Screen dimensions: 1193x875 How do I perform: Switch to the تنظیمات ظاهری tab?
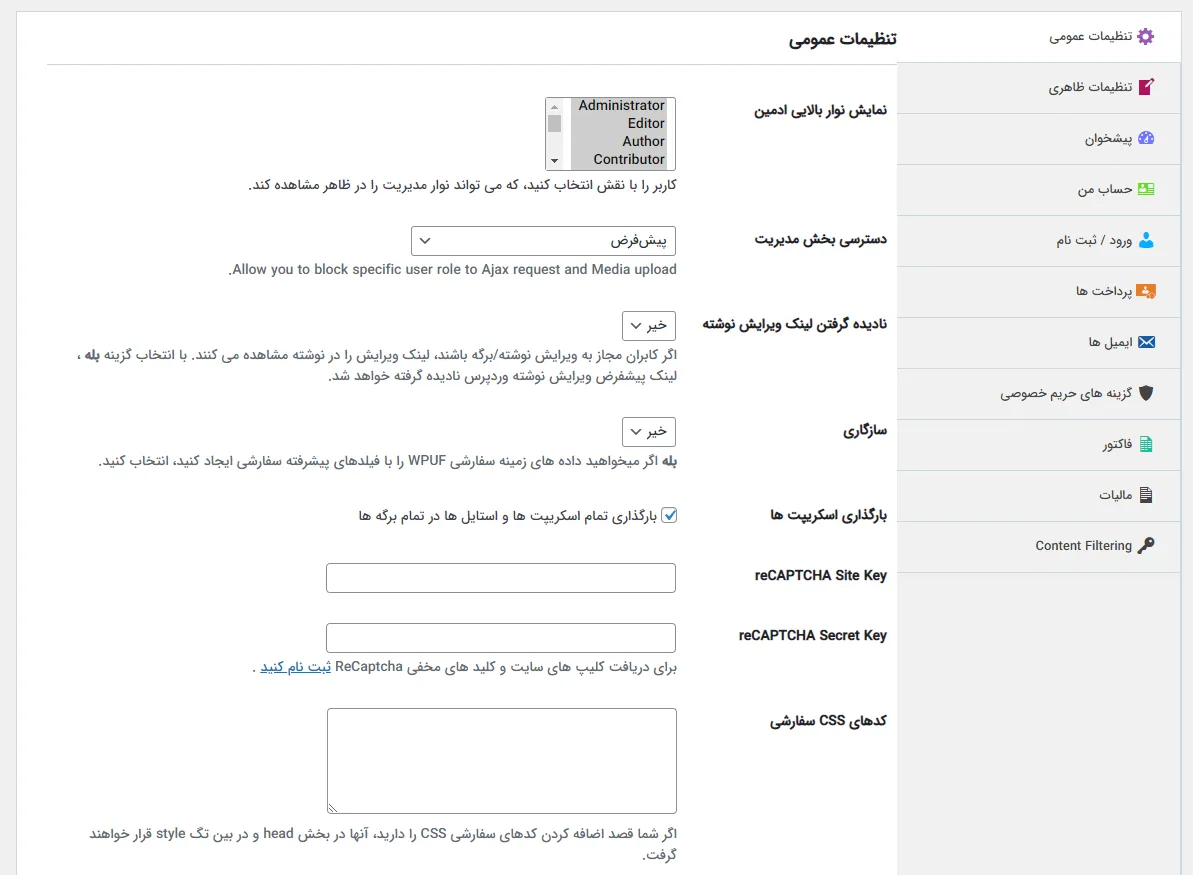pos(1039,88)
